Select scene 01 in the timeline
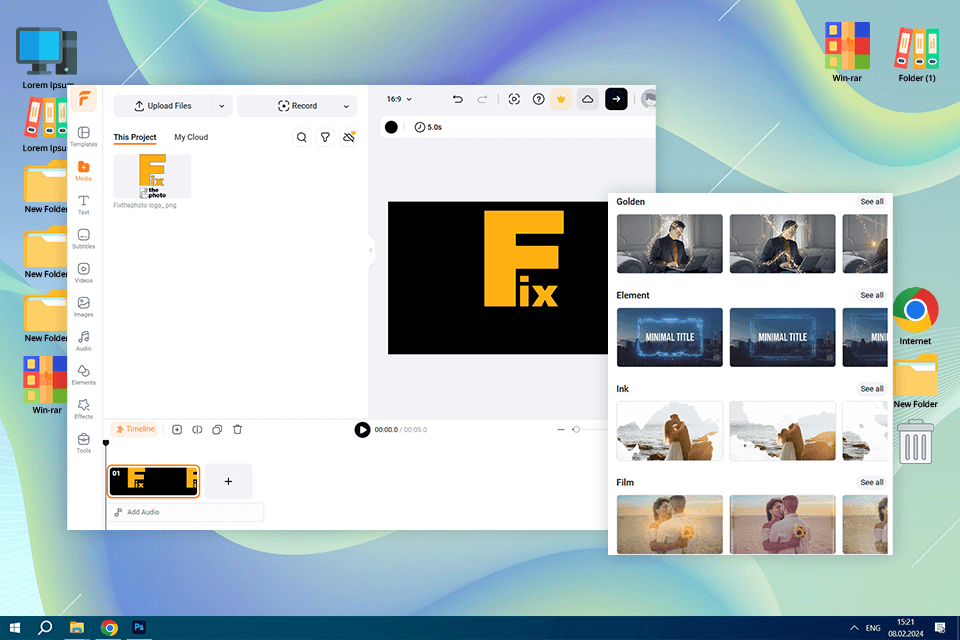 pos(154,481)
